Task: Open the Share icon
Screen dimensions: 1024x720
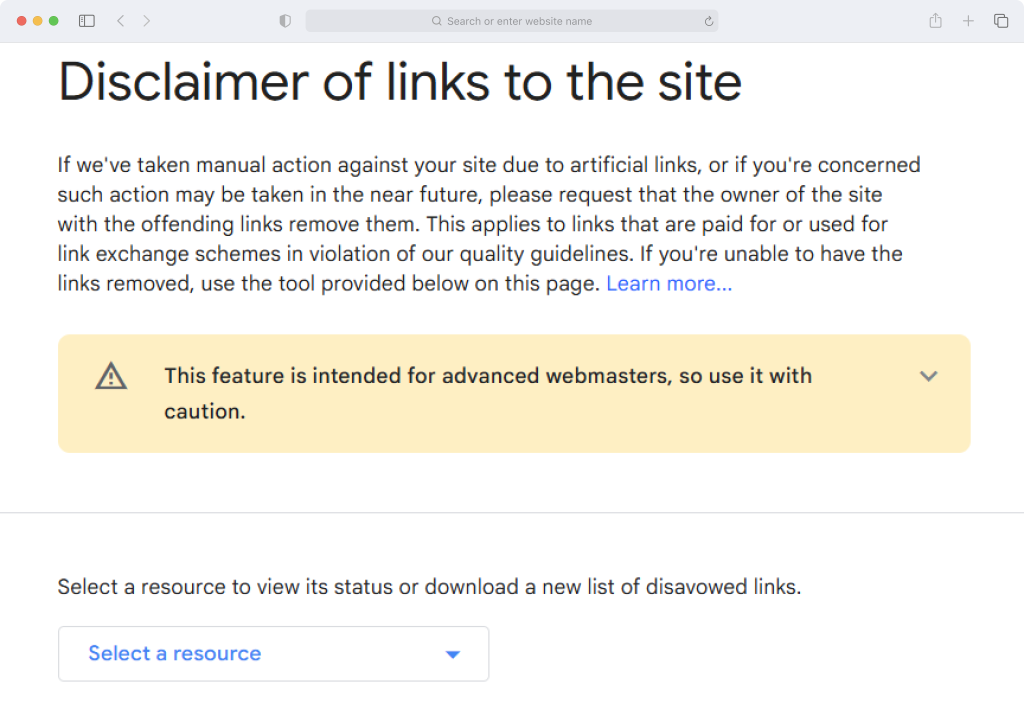Action: click(935, 20)
